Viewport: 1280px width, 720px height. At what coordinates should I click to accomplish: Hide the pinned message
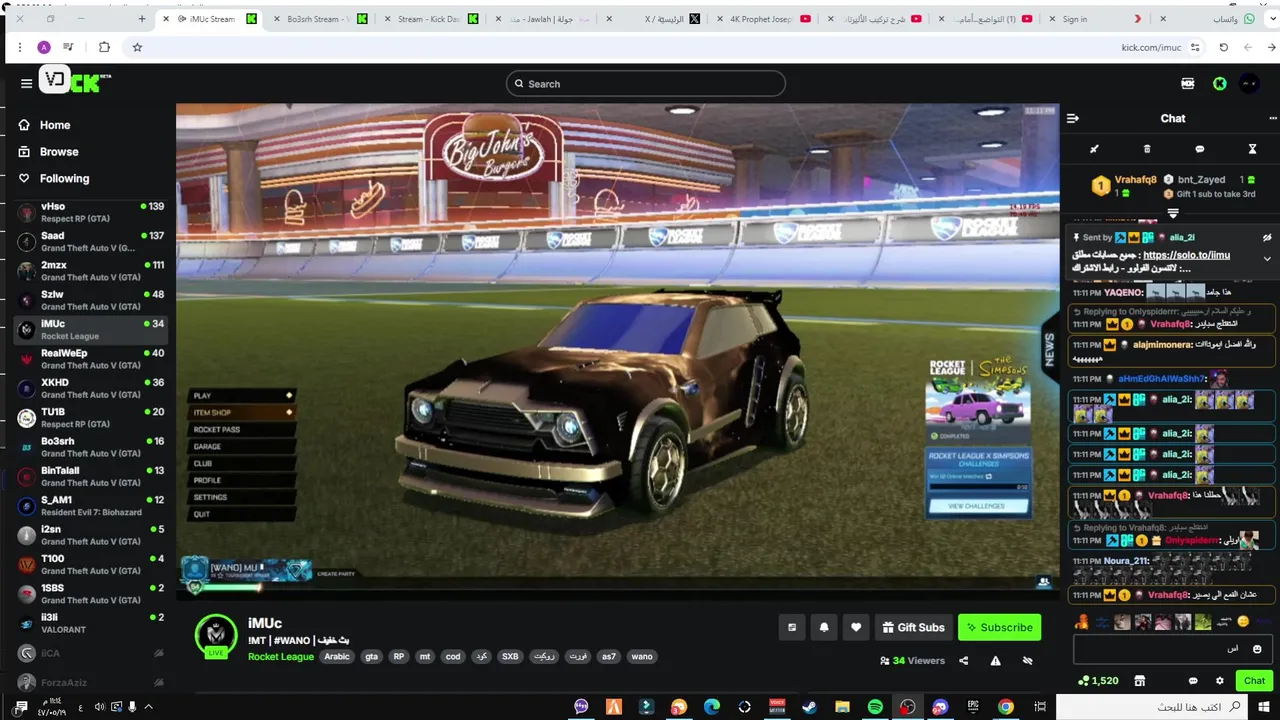1267,238
